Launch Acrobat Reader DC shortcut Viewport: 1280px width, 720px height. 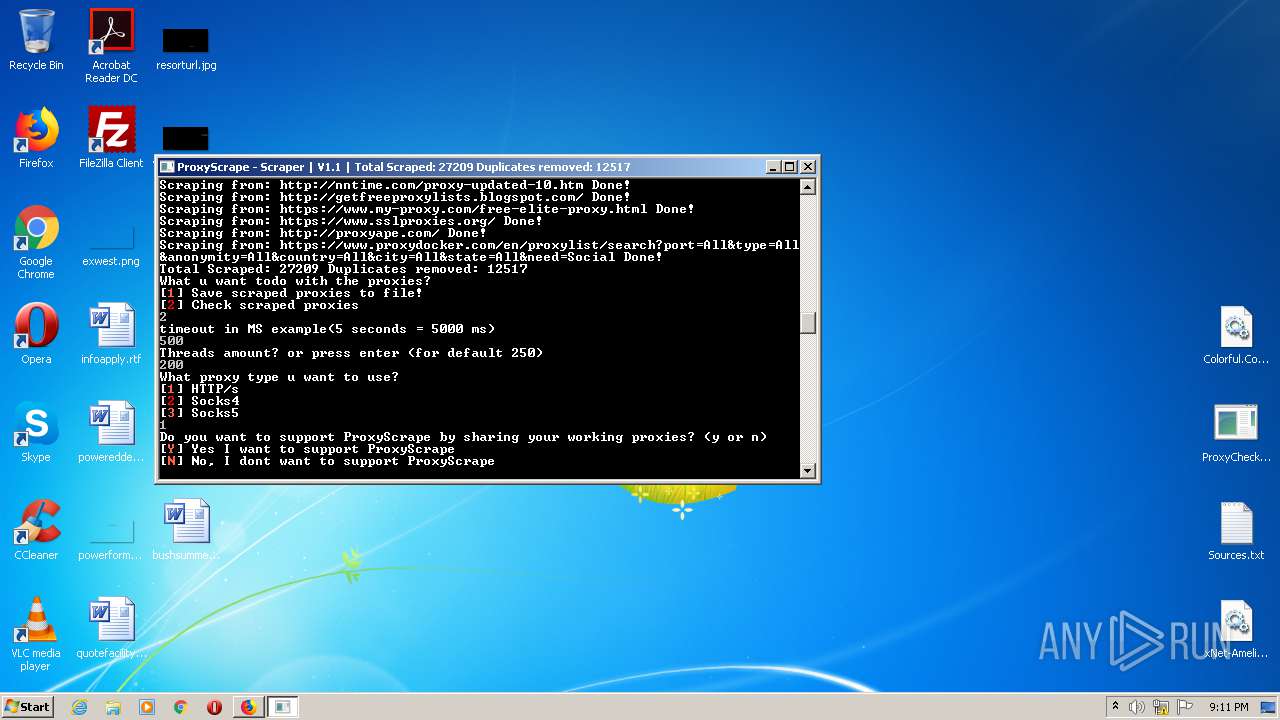click(x=111, y=46)
